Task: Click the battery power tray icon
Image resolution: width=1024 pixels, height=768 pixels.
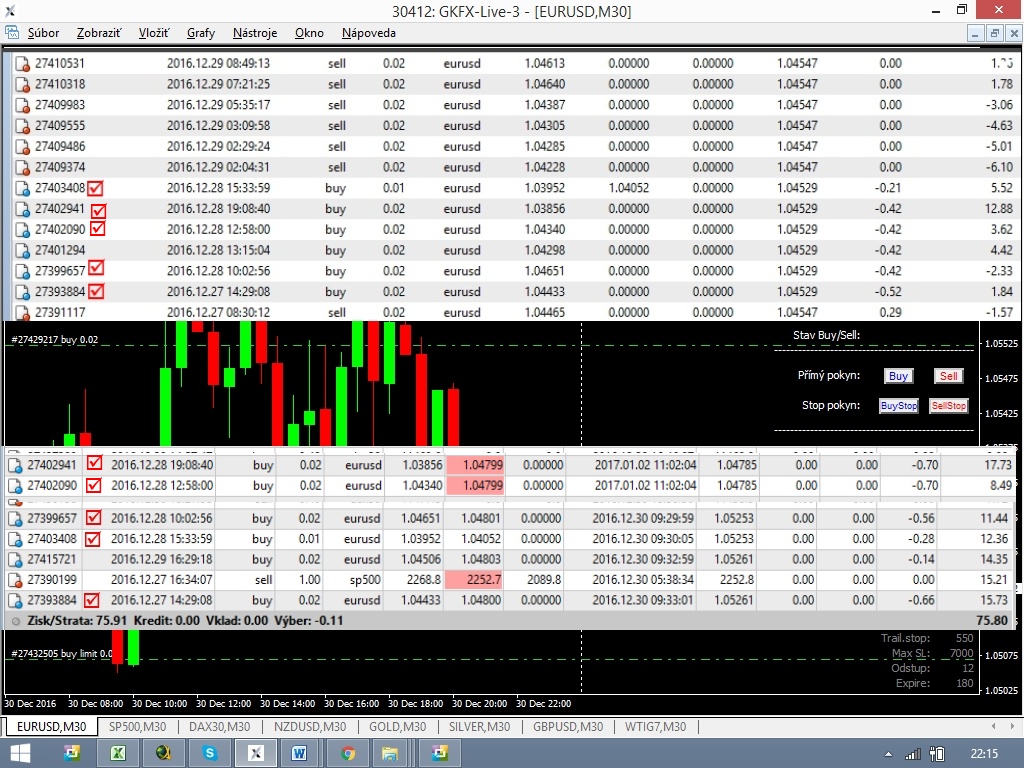Action: pyautogui.click(x=936, y=754)
